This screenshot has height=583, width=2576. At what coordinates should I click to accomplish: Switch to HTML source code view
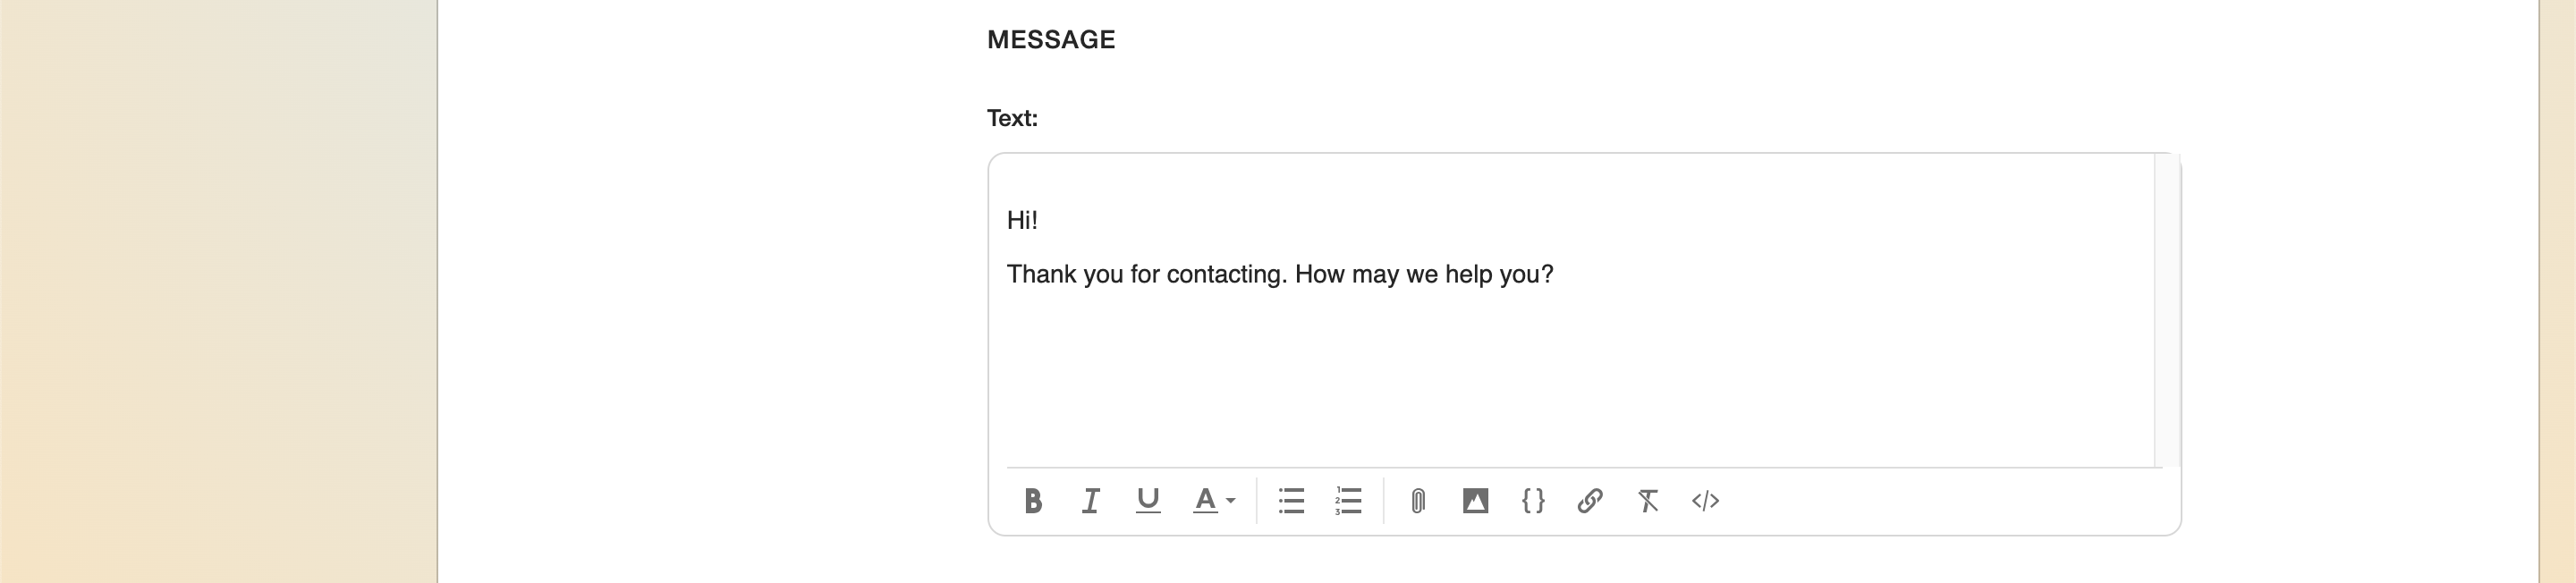coord(1705,501)
